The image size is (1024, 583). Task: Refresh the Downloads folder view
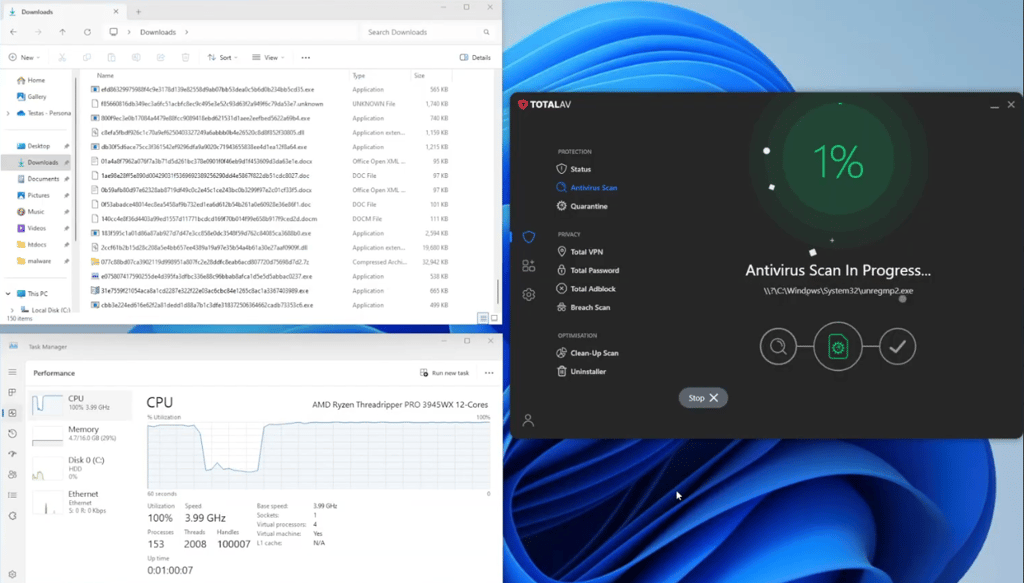[87, 32]
